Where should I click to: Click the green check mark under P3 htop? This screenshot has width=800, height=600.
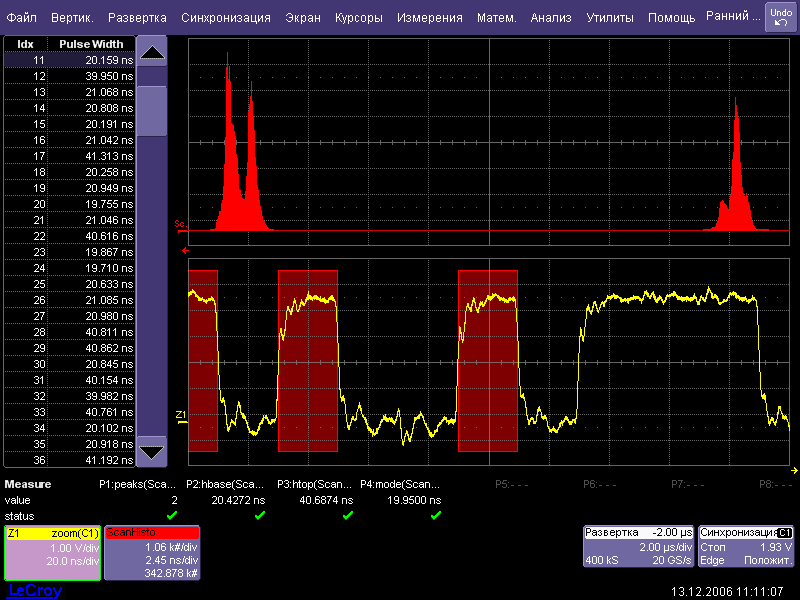point(347,515)
